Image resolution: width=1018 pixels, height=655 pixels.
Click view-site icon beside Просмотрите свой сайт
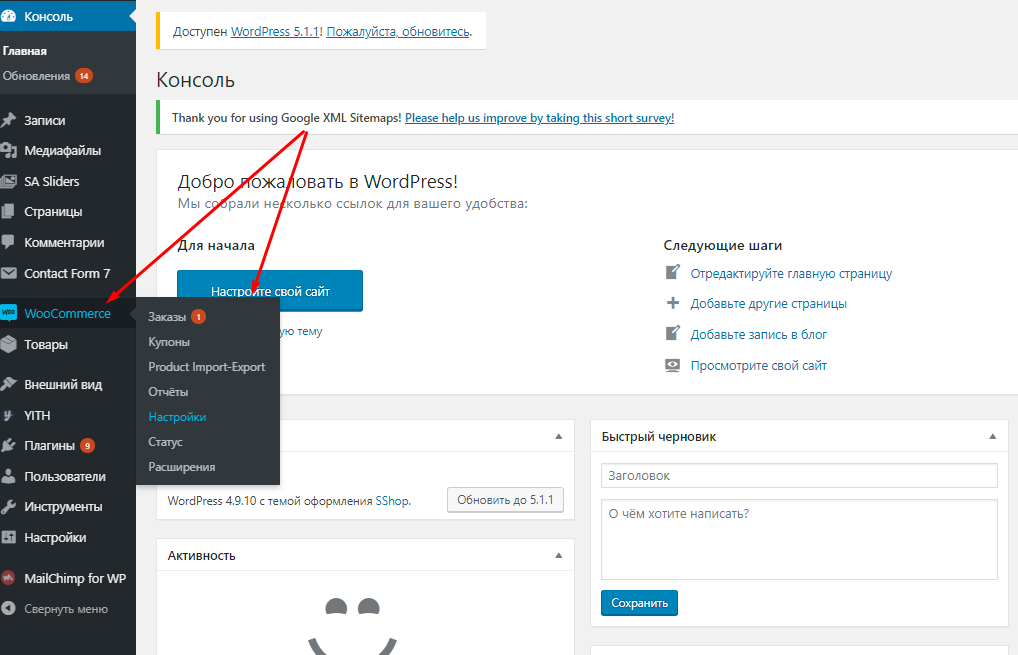click(x=673, y=365)
